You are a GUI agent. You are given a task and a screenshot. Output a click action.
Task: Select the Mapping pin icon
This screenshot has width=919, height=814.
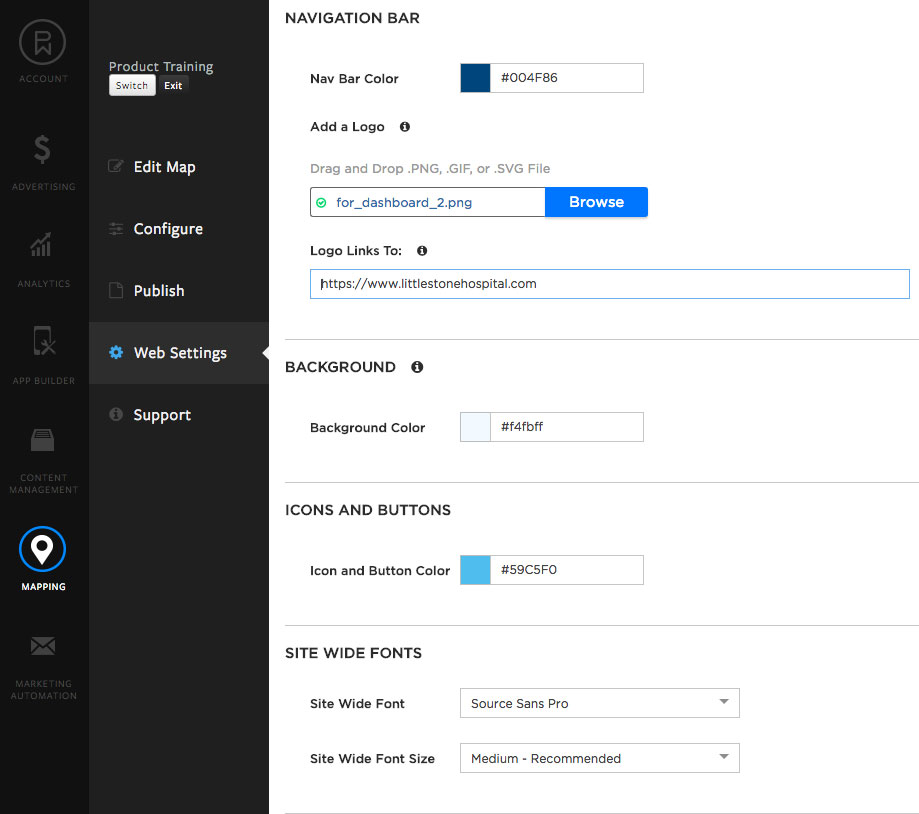(x=43, y=548)
